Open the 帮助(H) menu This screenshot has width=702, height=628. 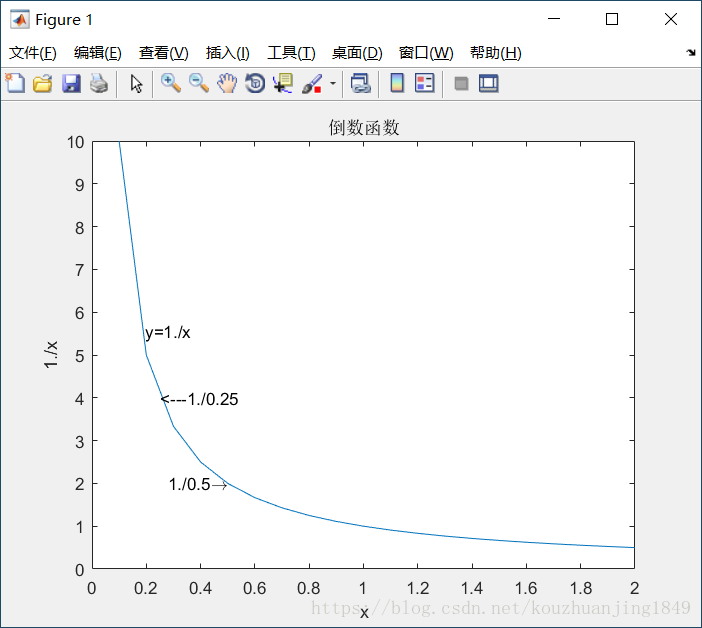pos(496,53)
